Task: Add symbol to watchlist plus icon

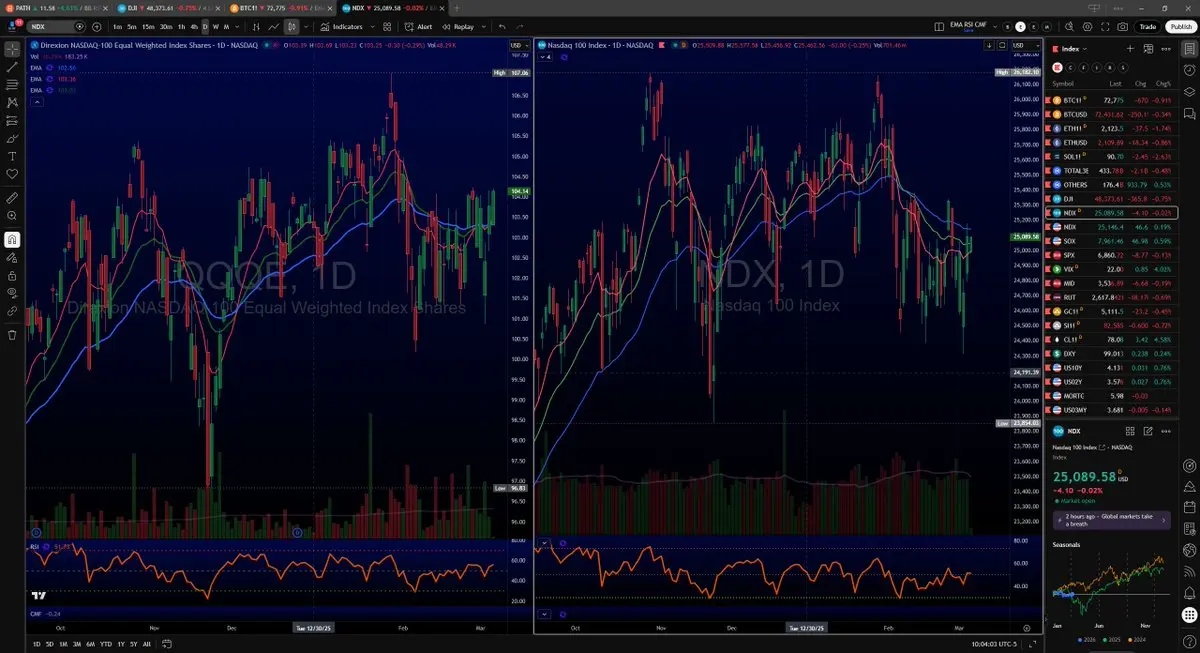Action: [1130, 48]
